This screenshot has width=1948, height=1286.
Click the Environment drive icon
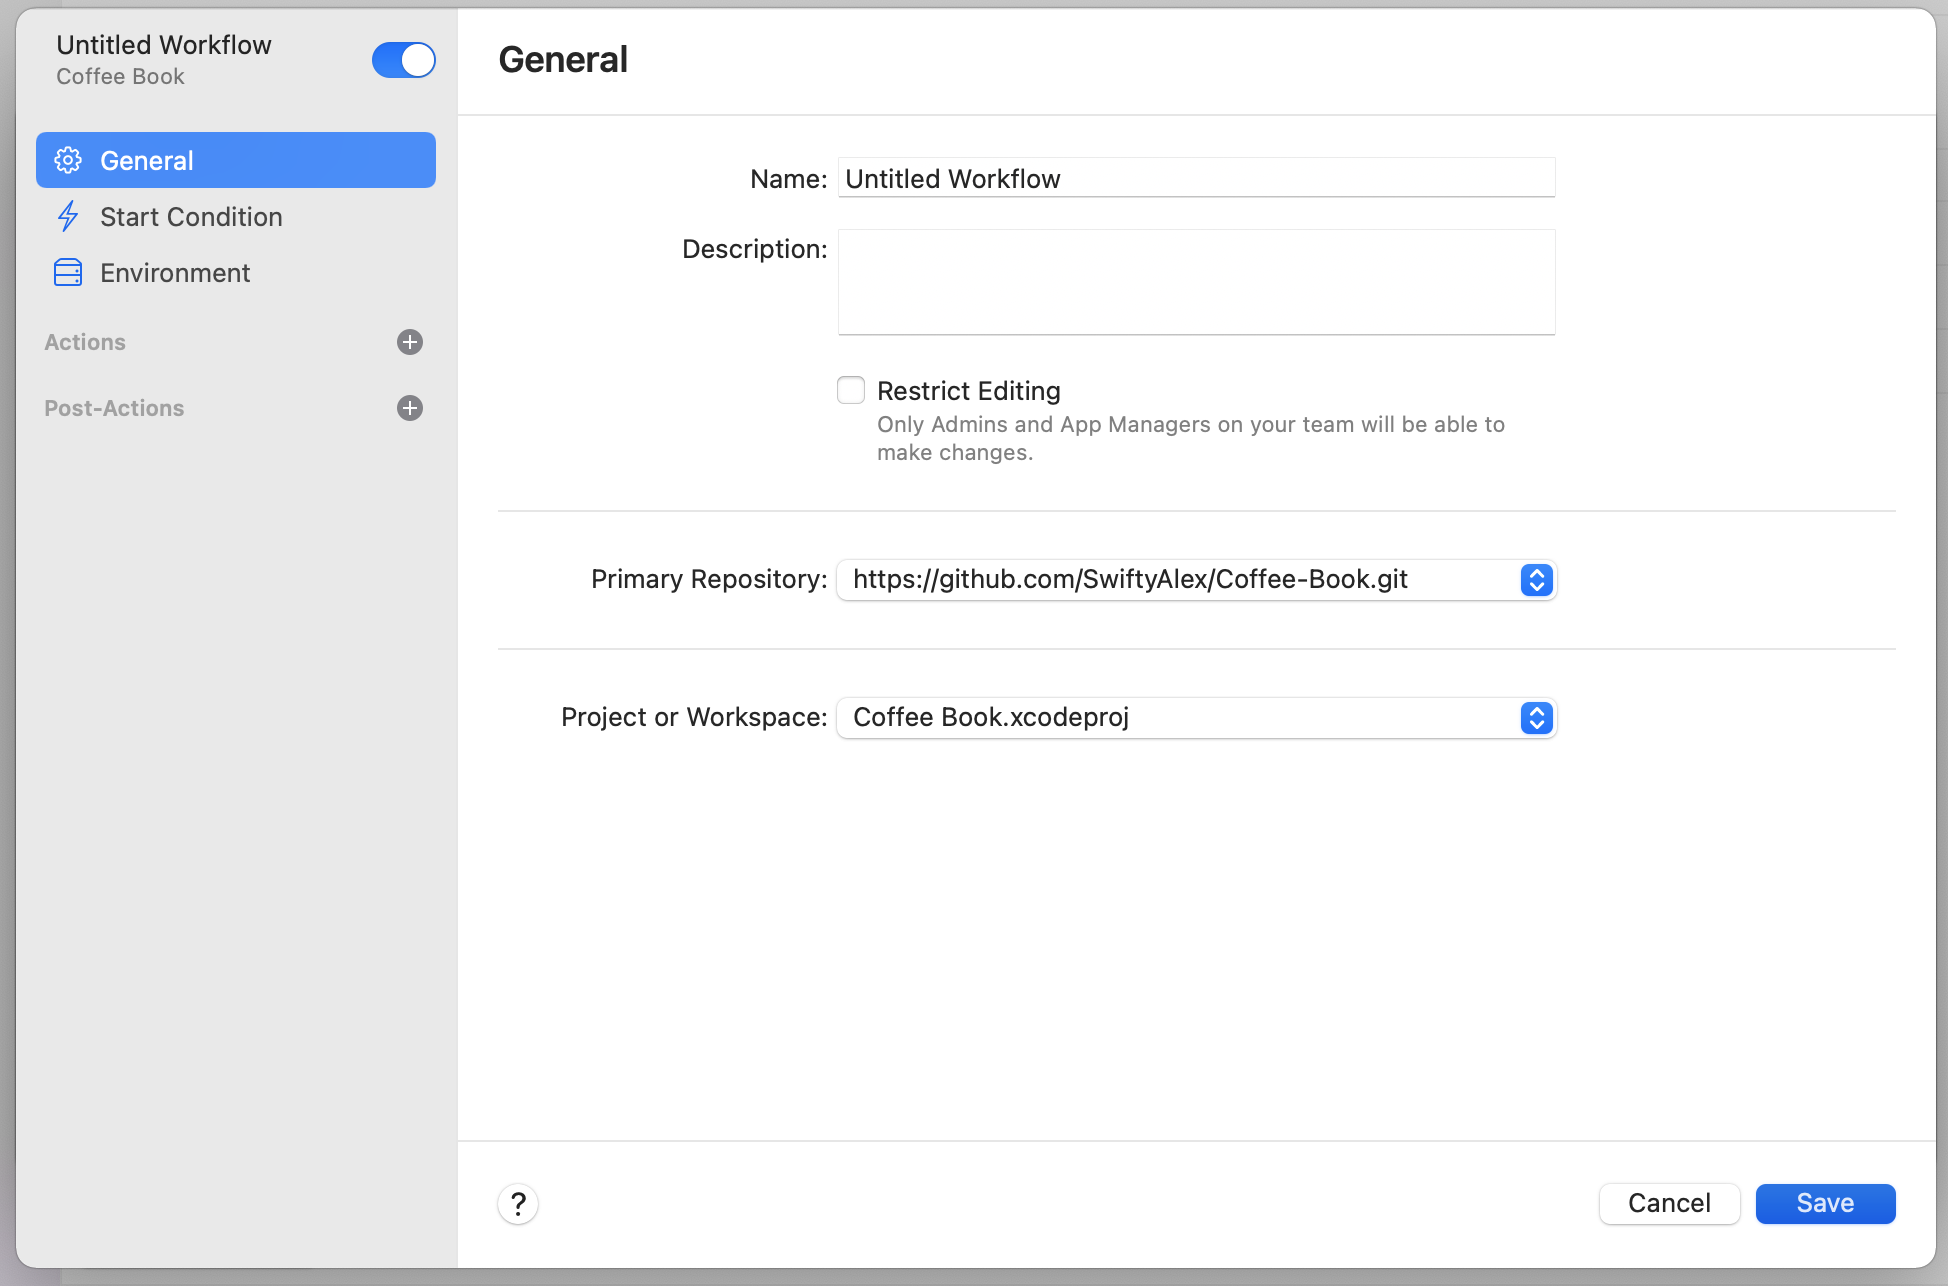68,272
